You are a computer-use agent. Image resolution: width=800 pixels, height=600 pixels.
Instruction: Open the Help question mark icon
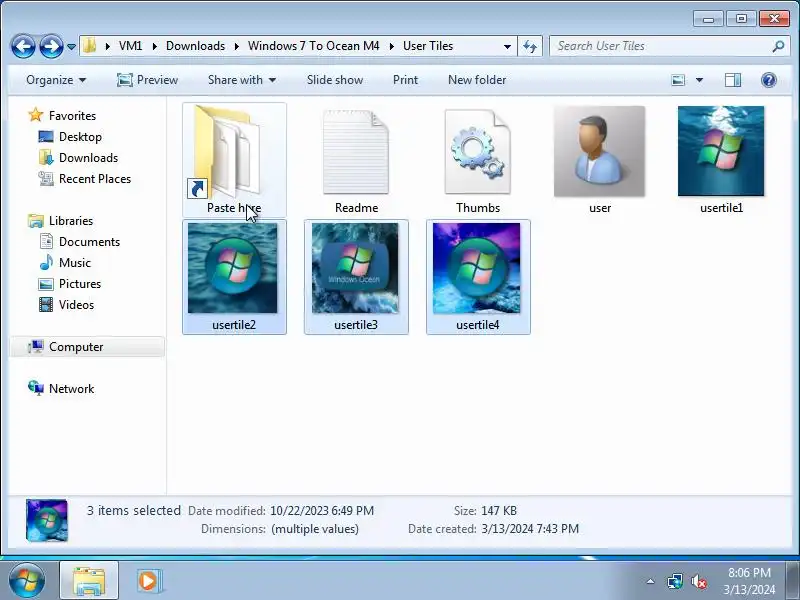tap(768, 80)
